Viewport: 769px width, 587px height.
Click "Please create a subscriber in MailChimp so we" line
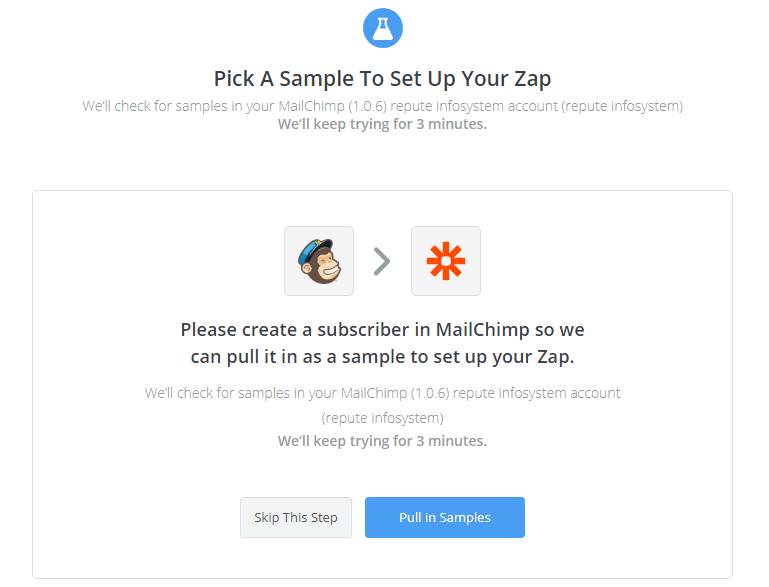[382, 329]
